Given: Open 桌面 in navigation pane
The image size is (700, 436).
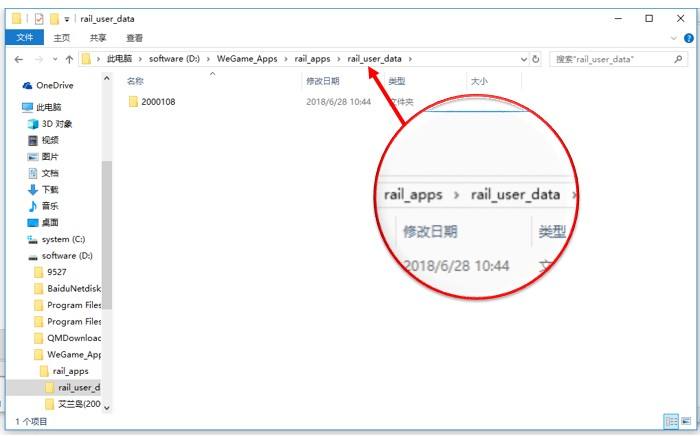Looking at the screenshot, I should tap(50, 222).
